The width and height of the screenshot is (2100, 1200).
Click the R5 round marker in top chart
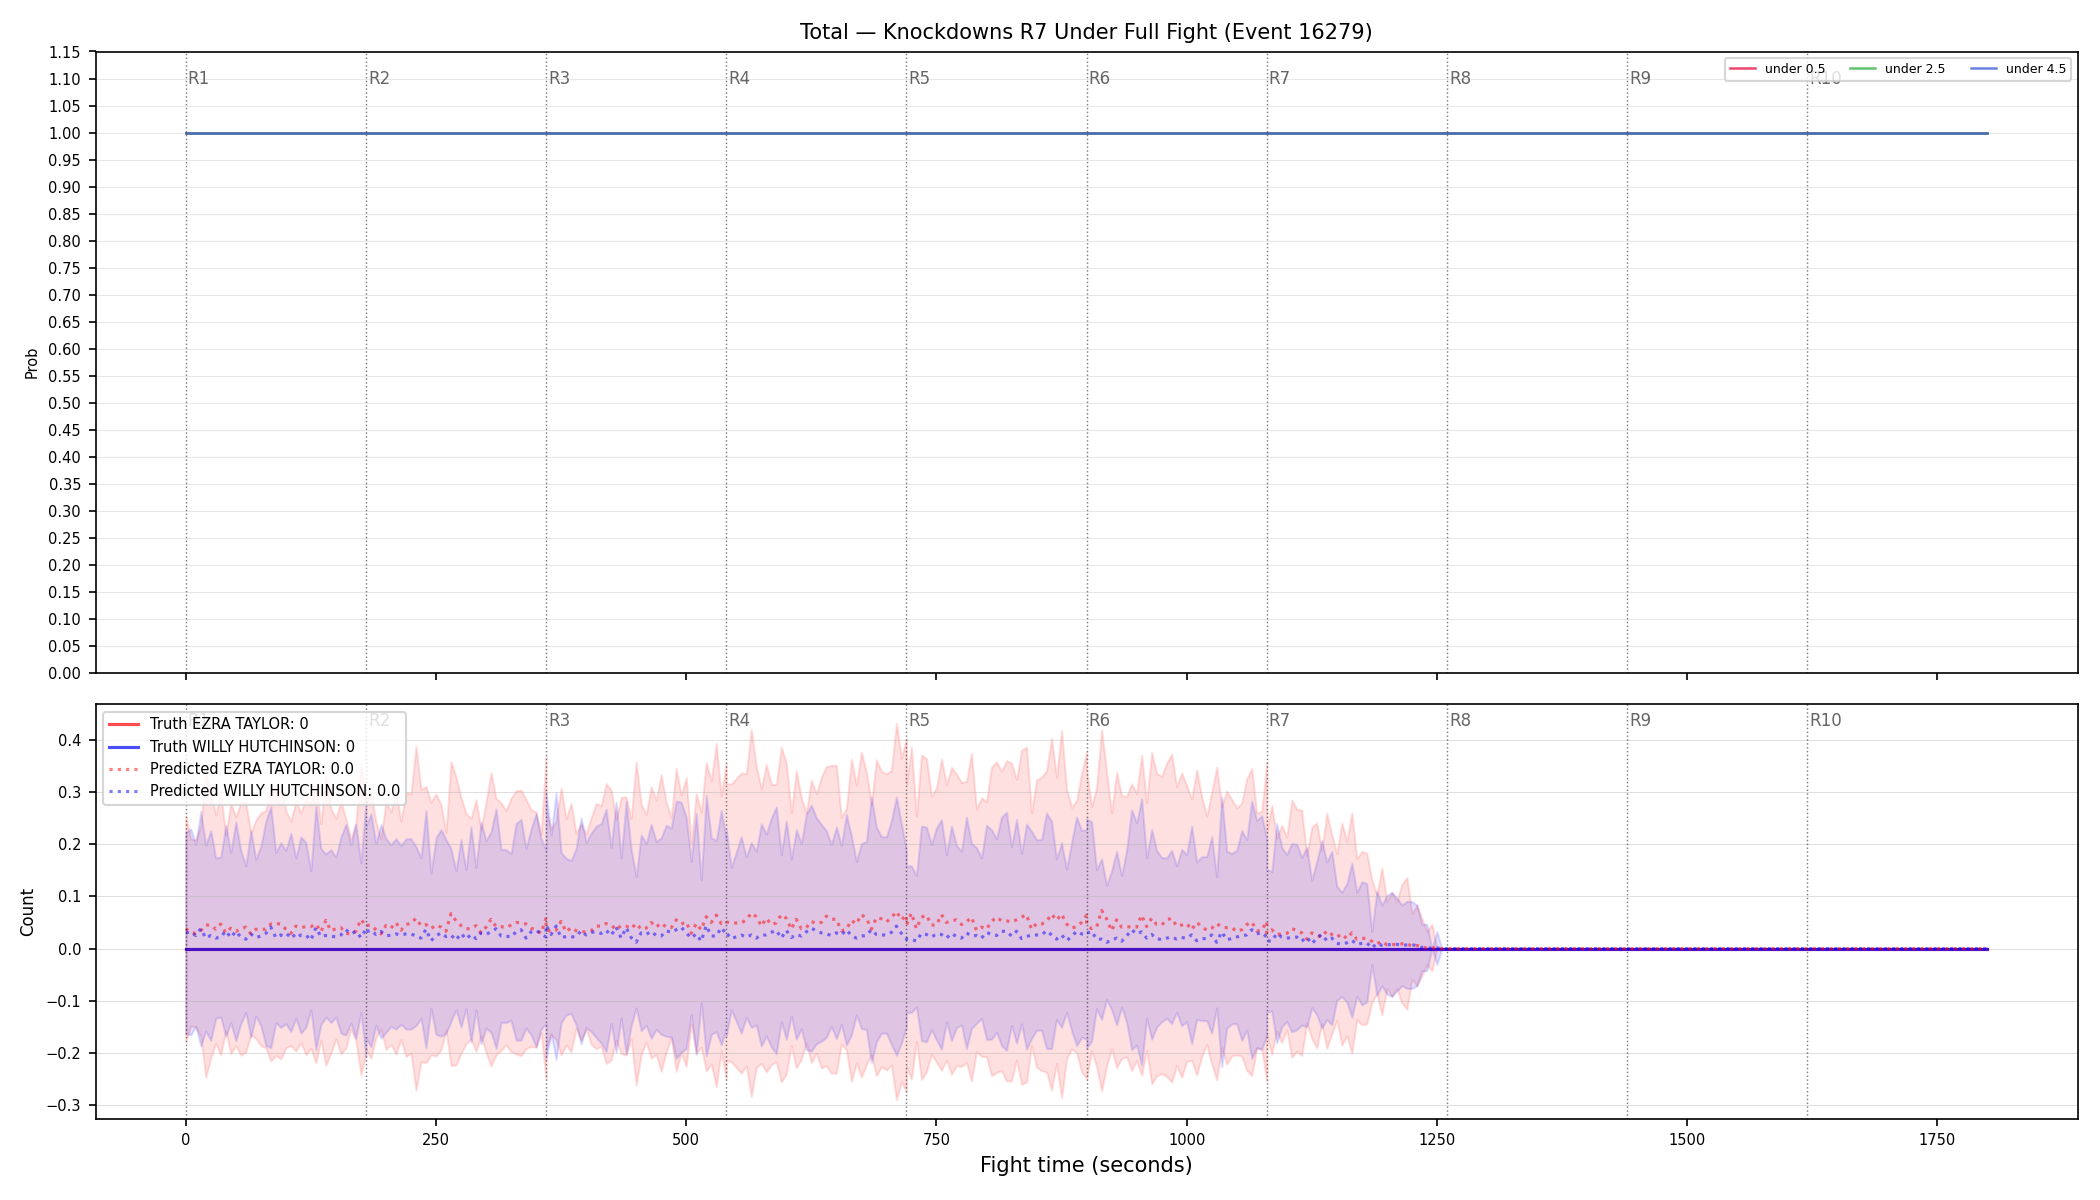coord(919,78)
